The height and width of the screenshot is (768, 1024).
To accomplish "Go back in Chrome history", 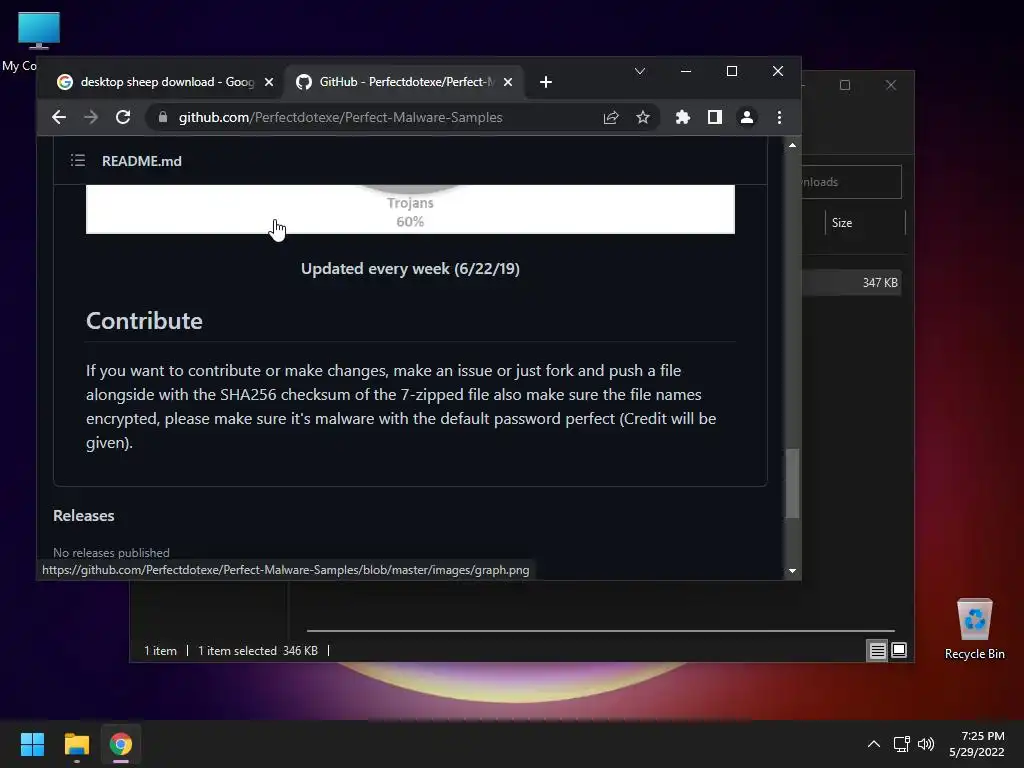I will [x=59, y=118].
